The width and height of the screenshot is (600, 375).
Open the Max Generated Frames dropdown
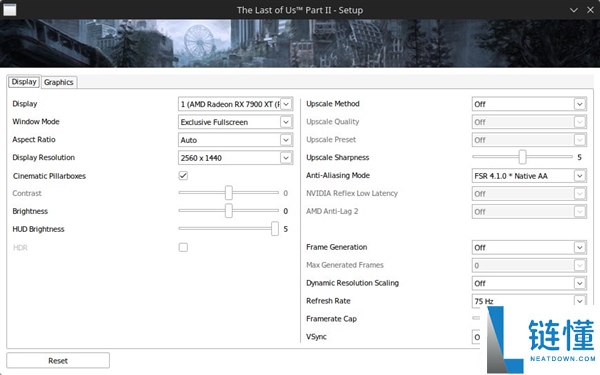(x=529, y=265)
